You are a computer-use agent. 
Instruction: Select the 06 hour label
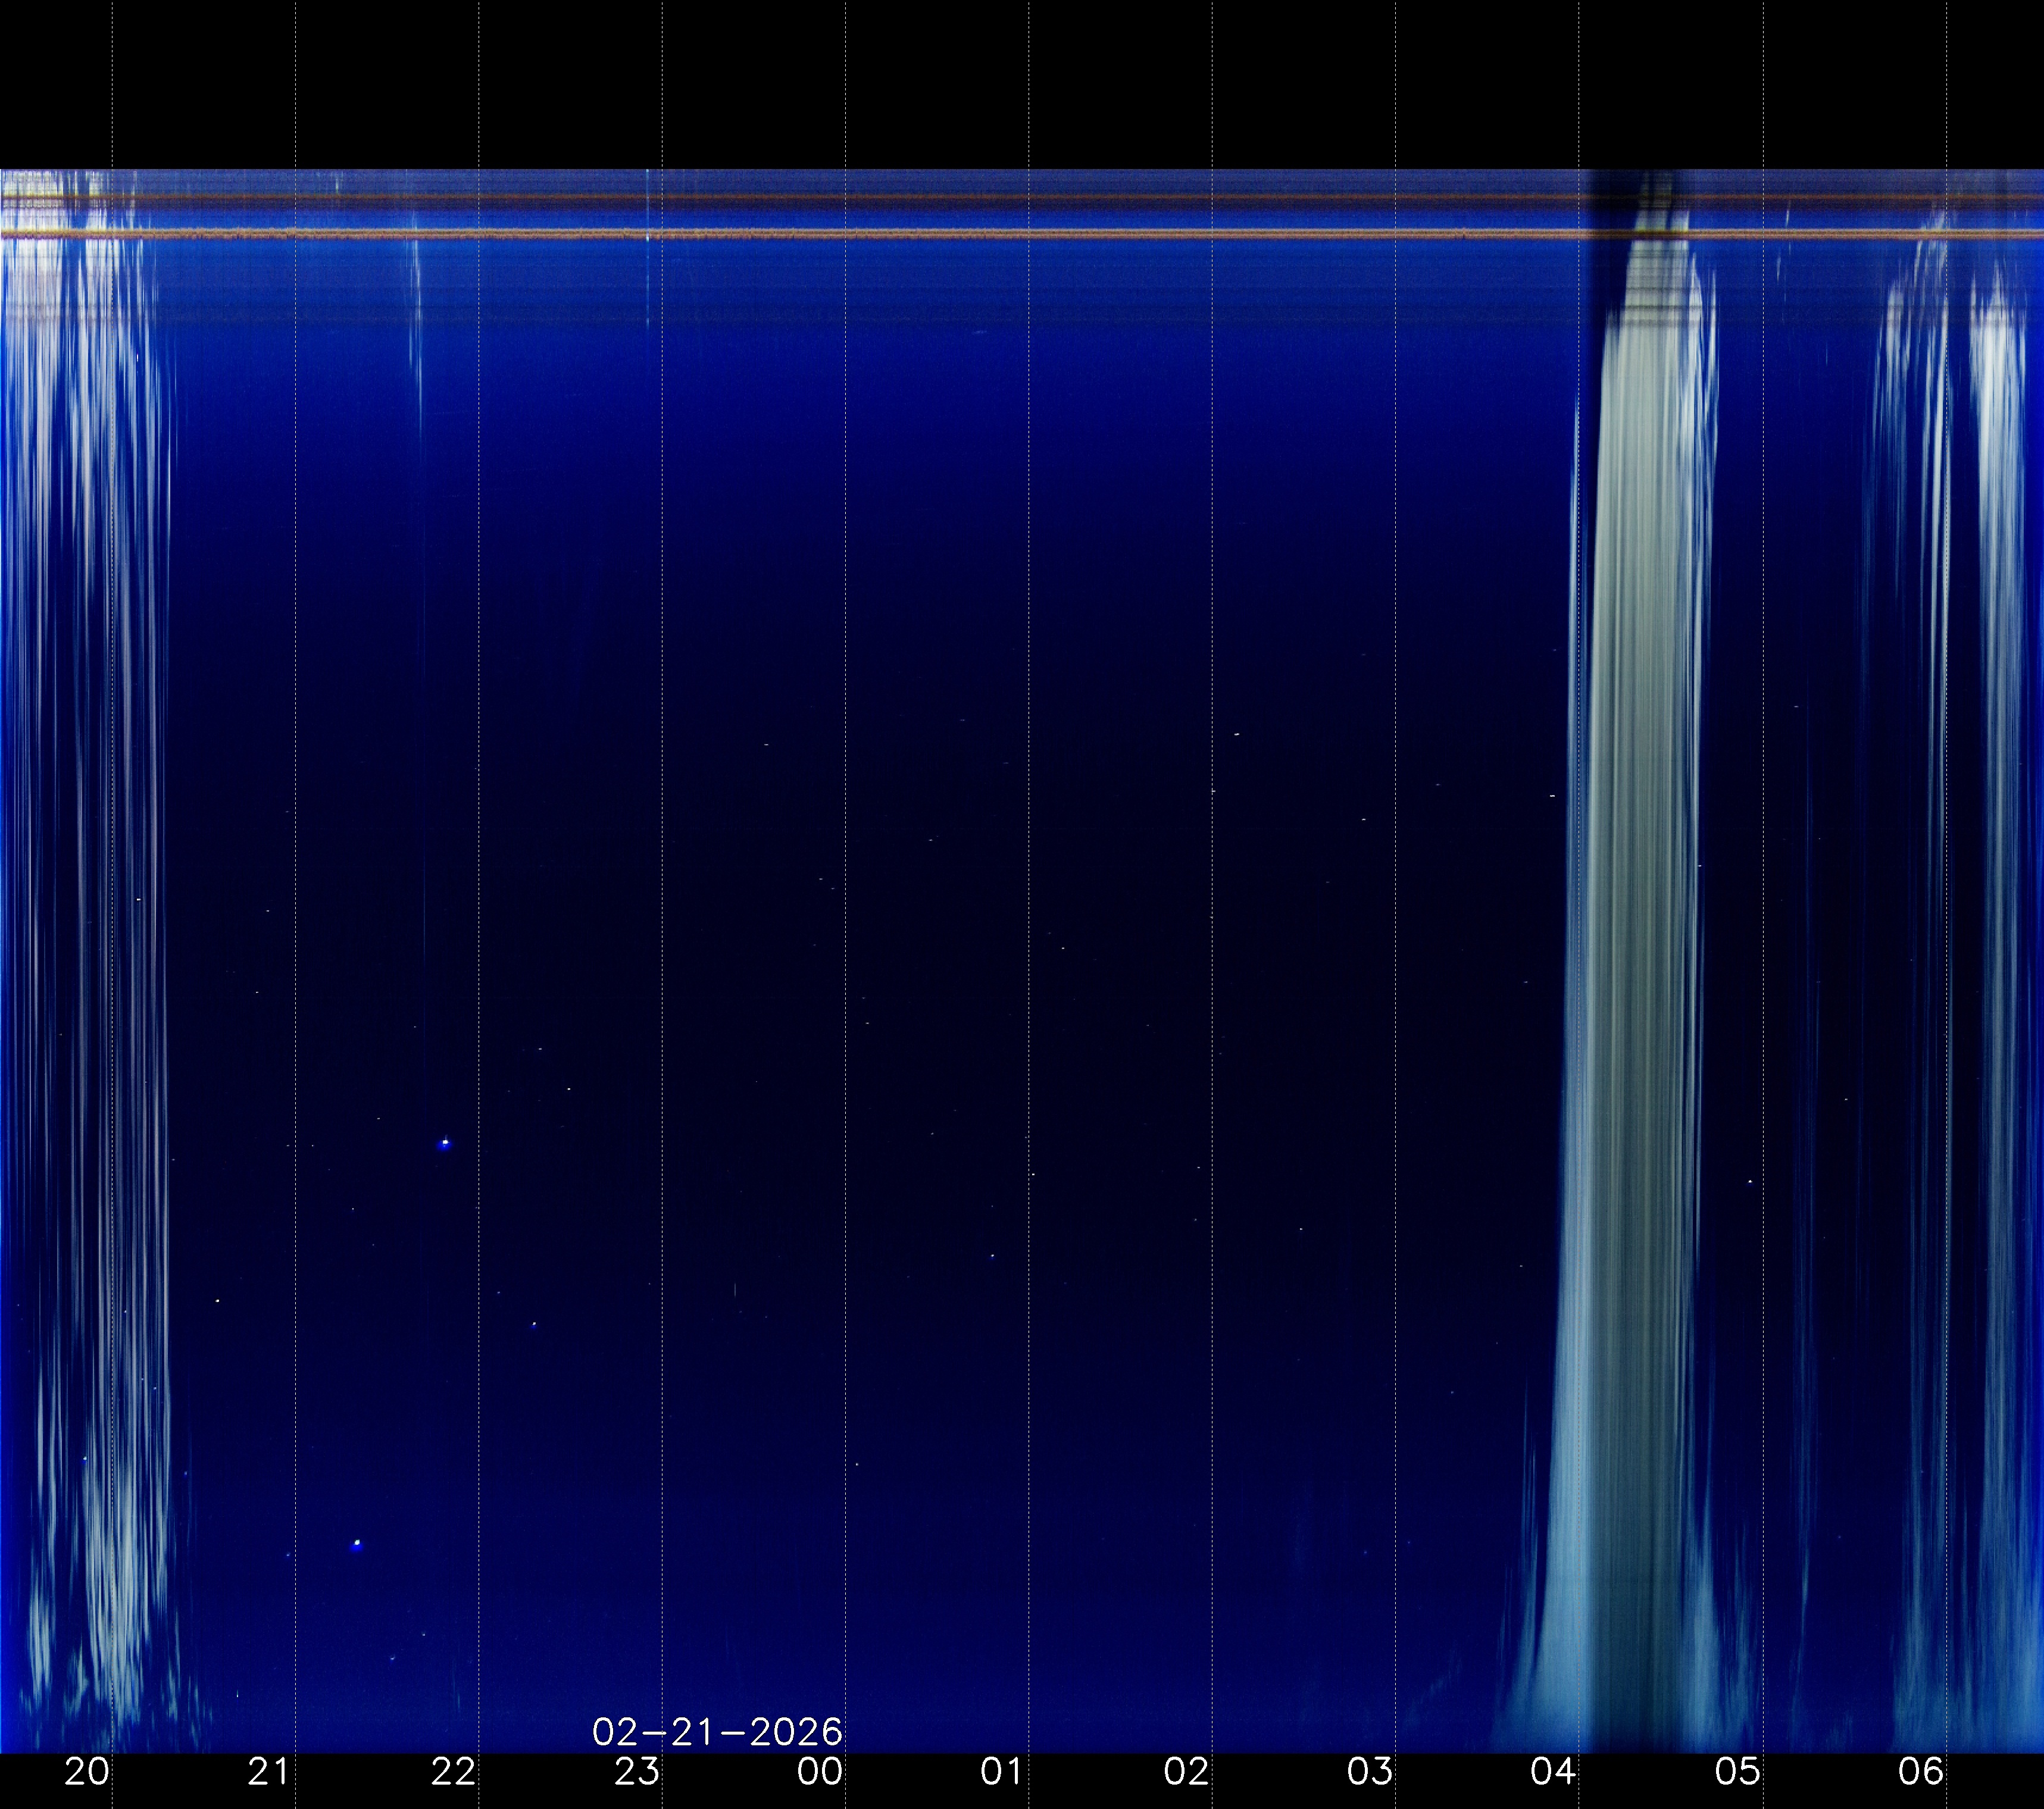[1920, 1772]
